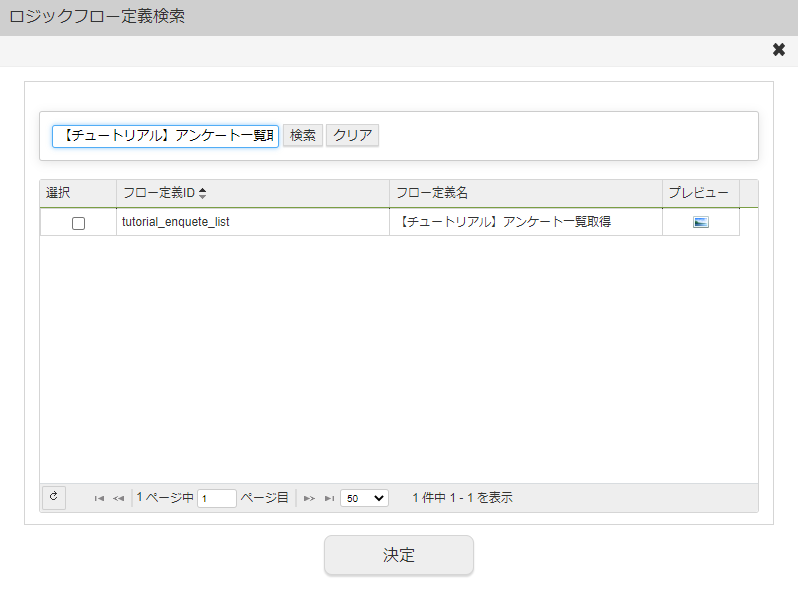Click the クリア clear button
Screen dimensions: 798x595
(x=352, y=135)
